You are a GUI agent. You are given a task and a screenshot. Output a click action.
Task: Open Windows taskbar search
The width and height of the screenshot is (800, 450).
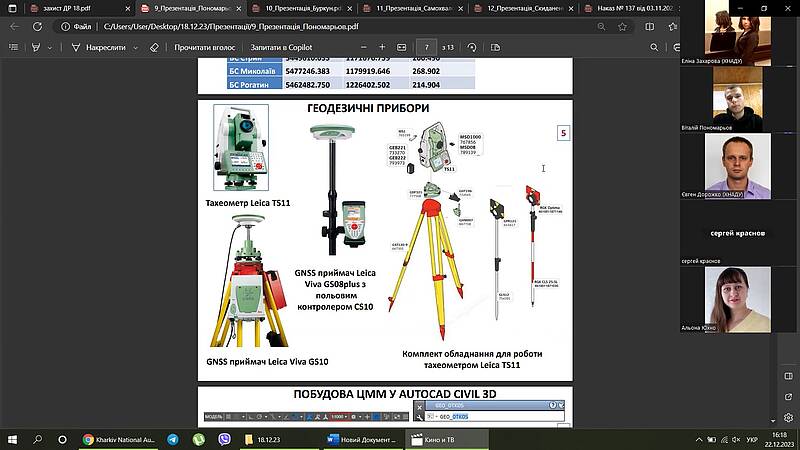pos(38,439)
